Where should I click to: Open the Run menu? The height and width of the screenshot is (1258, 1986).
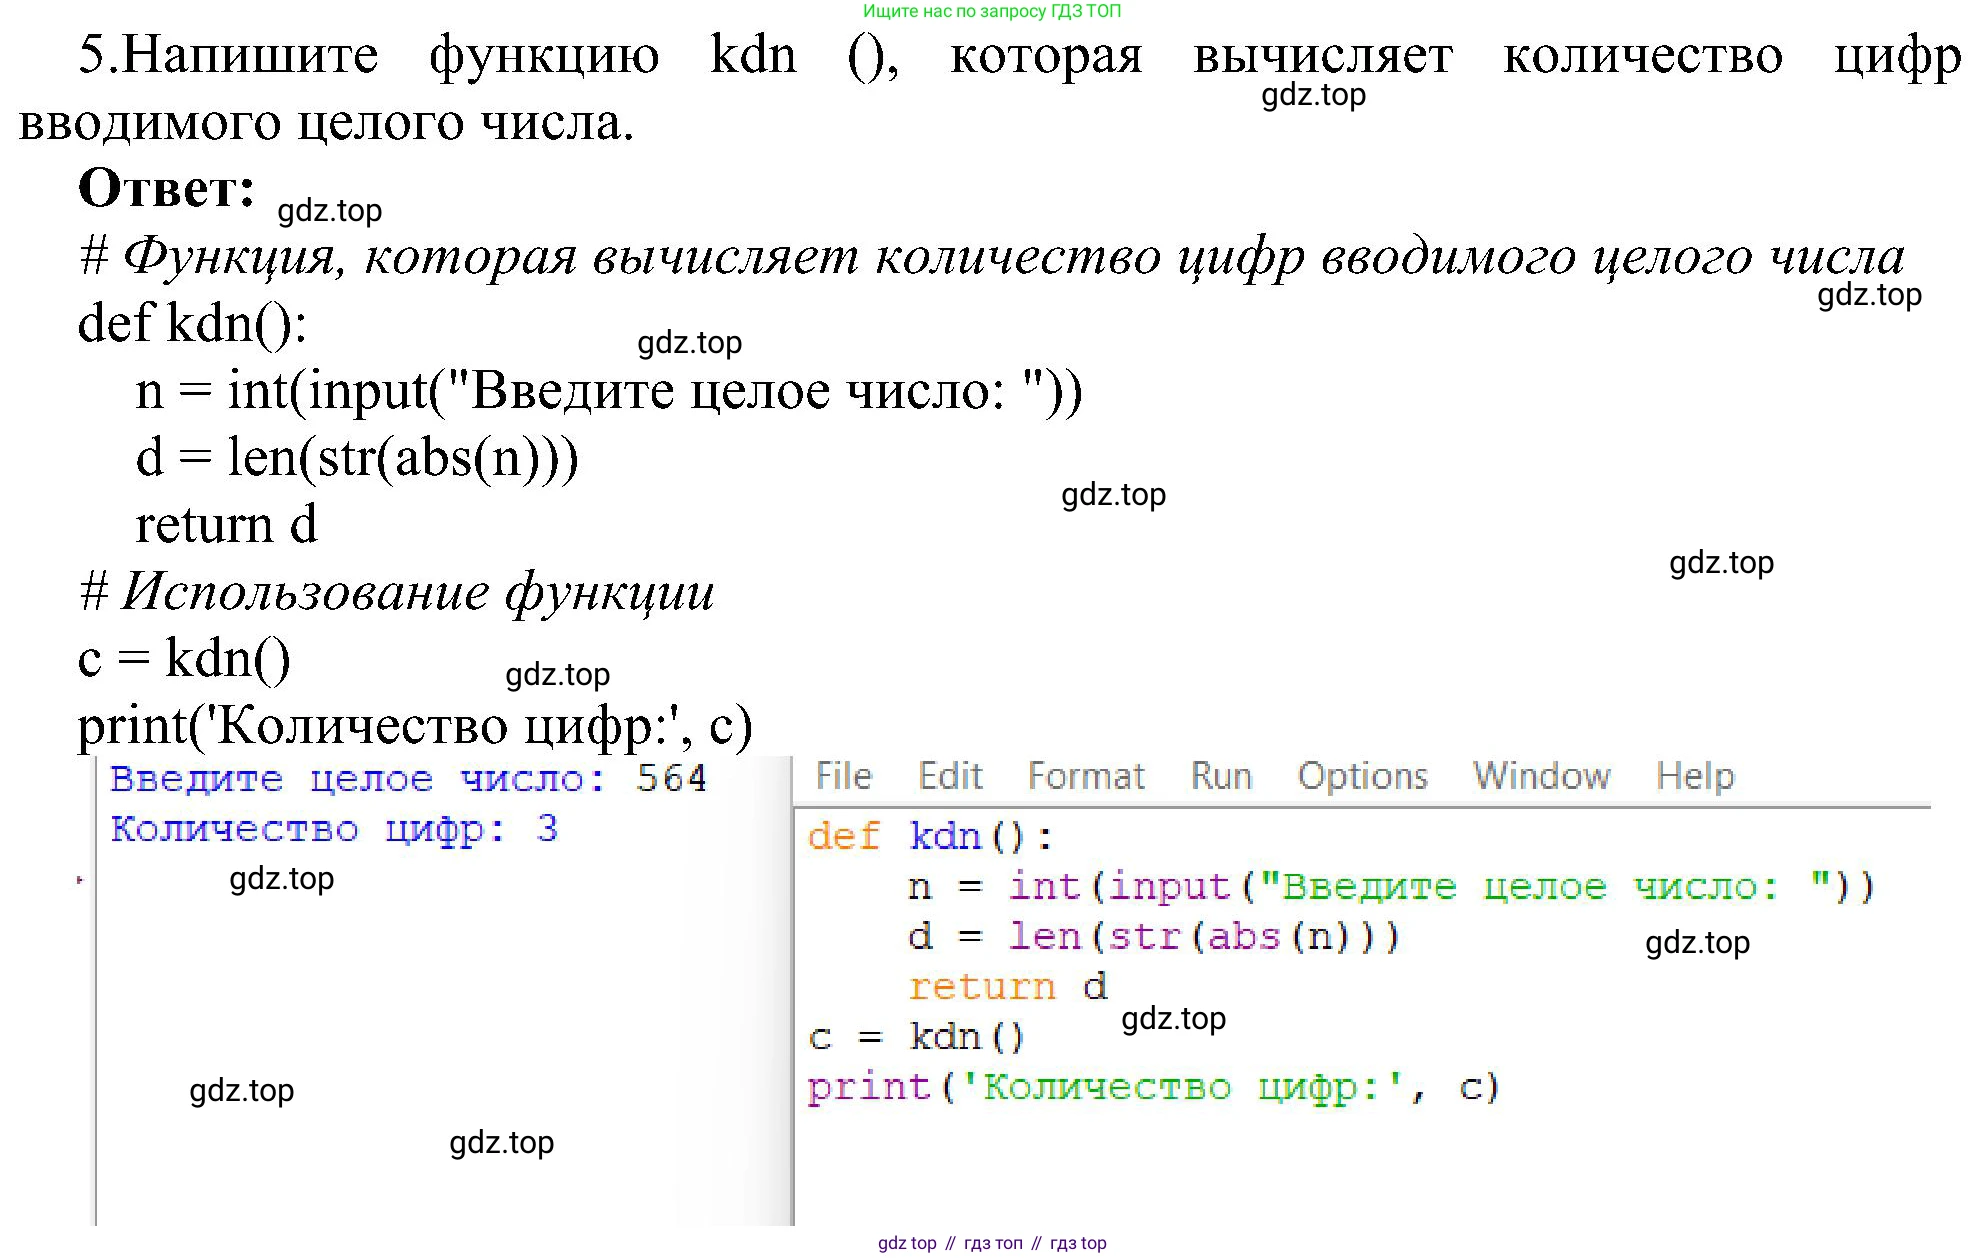1221,776
